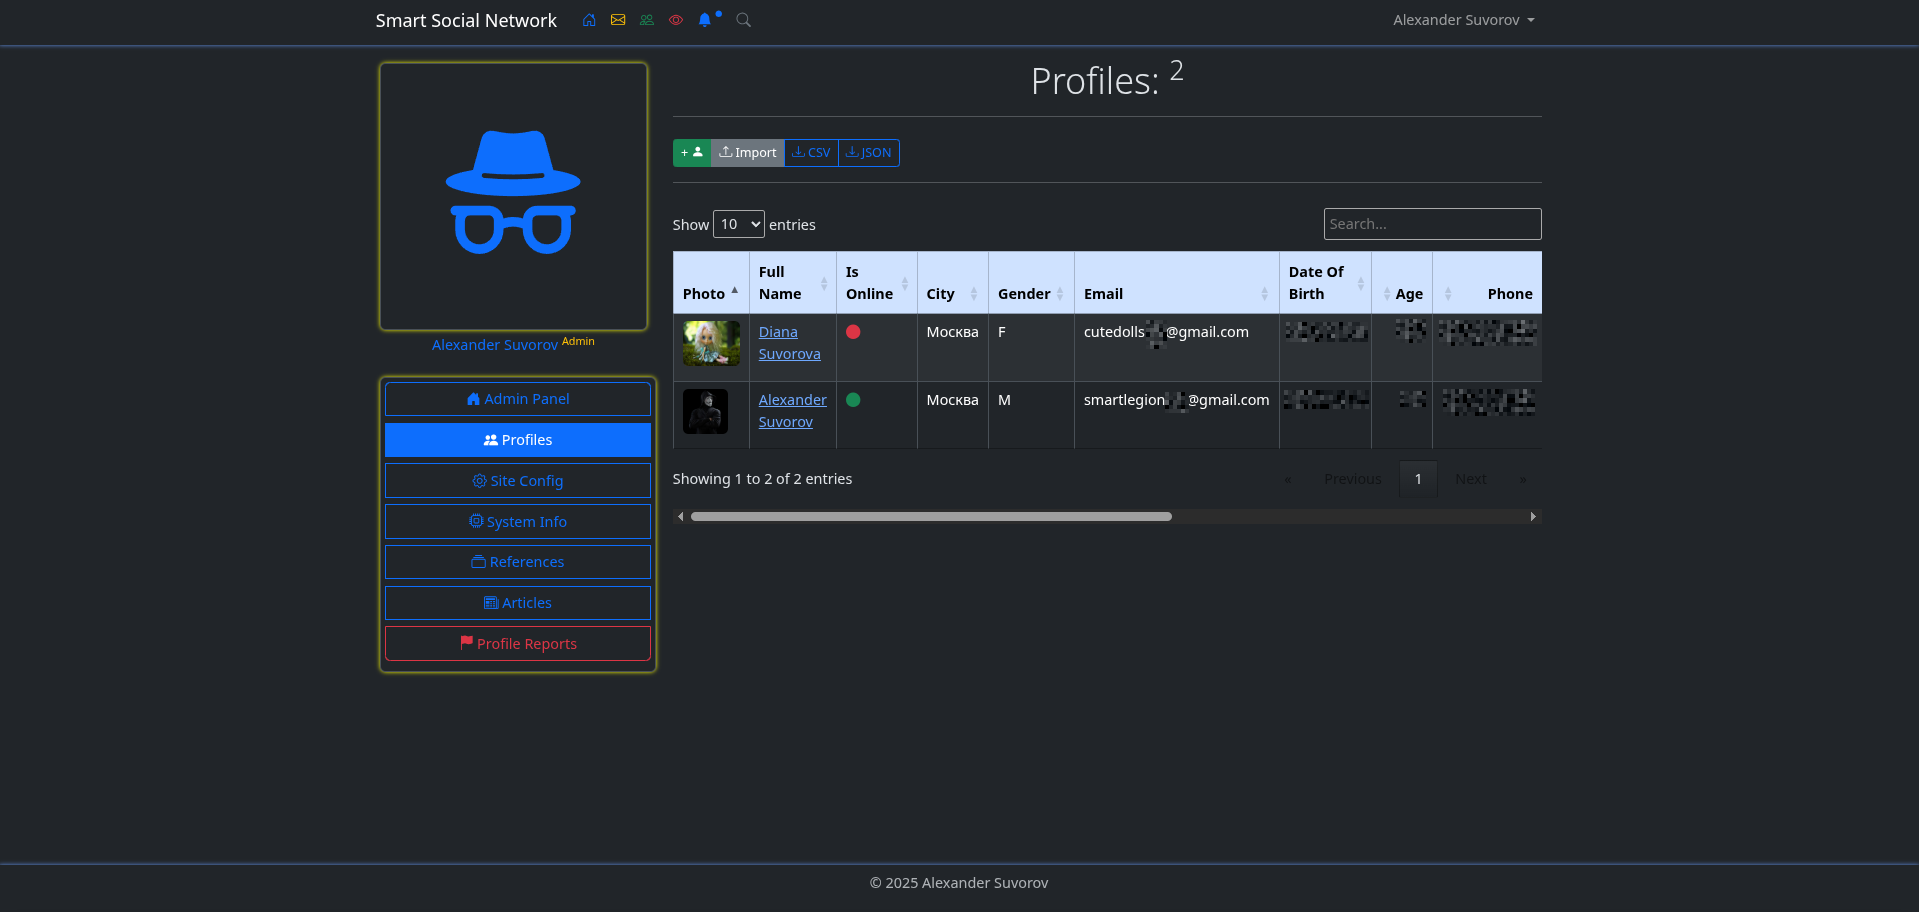The image size is (1919, 912).
Task: Open Site Config menu item
Action: pos(518,481)
